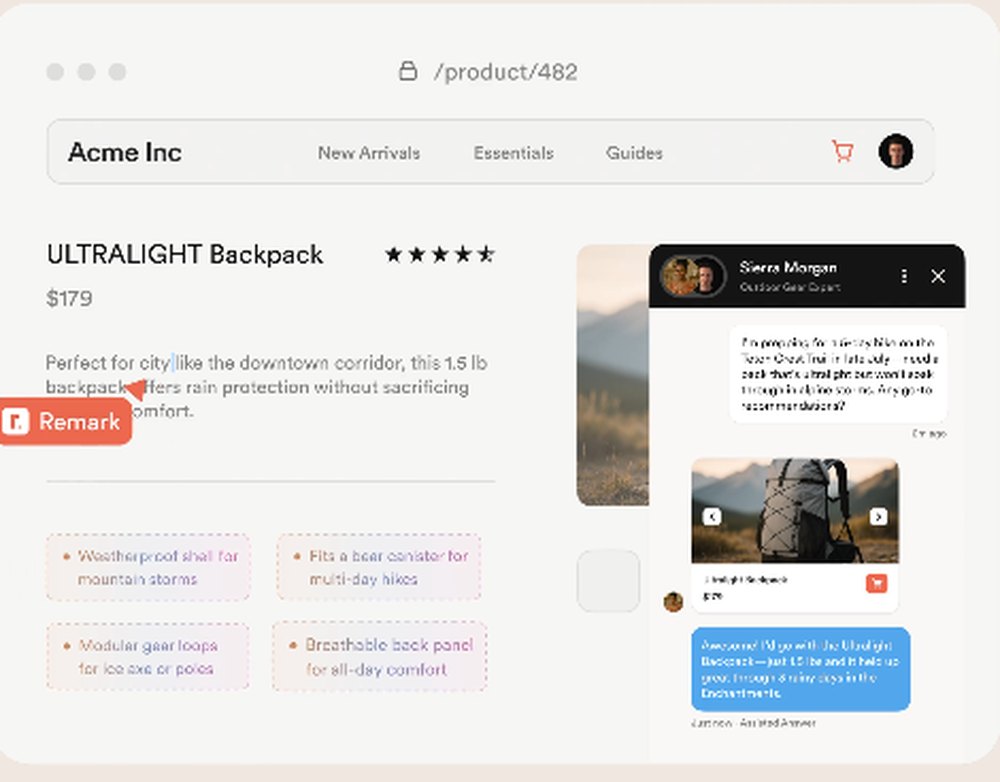Open the three-dot chat overflow menu
Screen dimensions: 1000x782
coord(903,276)
